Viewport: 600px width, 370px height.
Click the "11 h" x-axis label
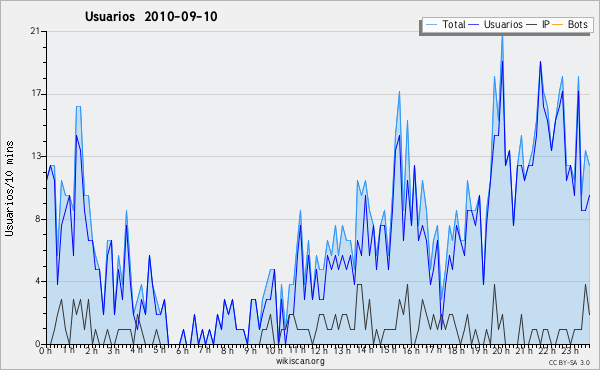point(297,351)
